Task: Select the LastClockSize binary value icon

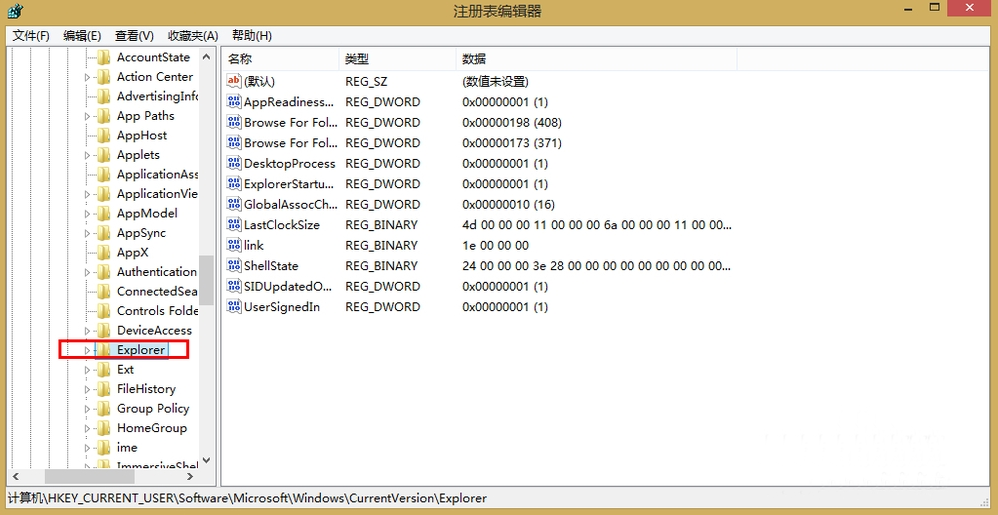Action: (234, 225)
